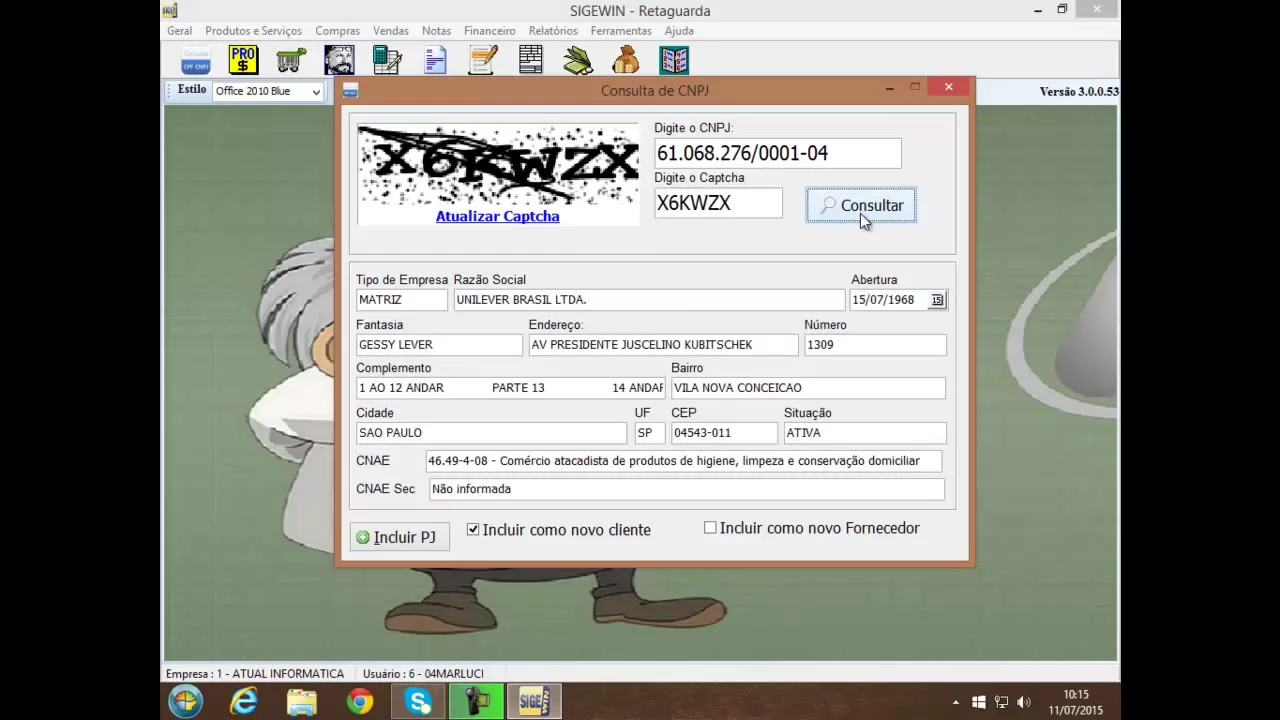Click the SIGEWIN title bar app icon

pos(170,10)
